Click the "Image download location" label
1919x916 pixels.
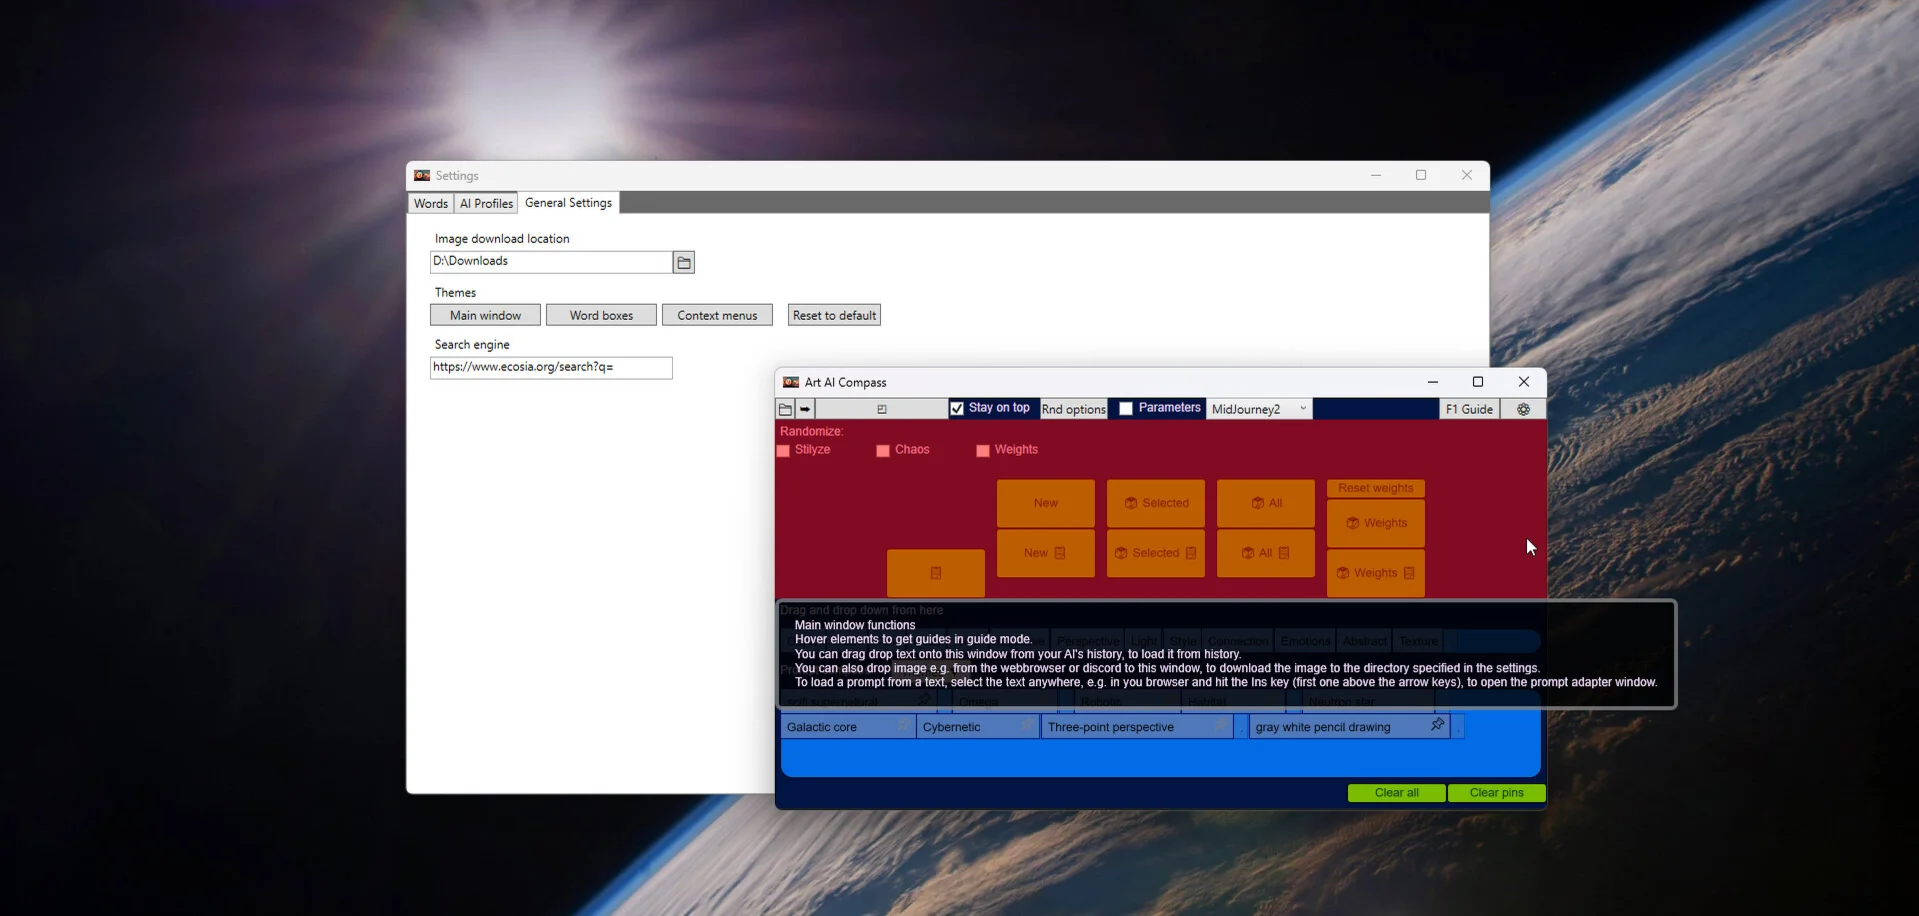(502, 238)
